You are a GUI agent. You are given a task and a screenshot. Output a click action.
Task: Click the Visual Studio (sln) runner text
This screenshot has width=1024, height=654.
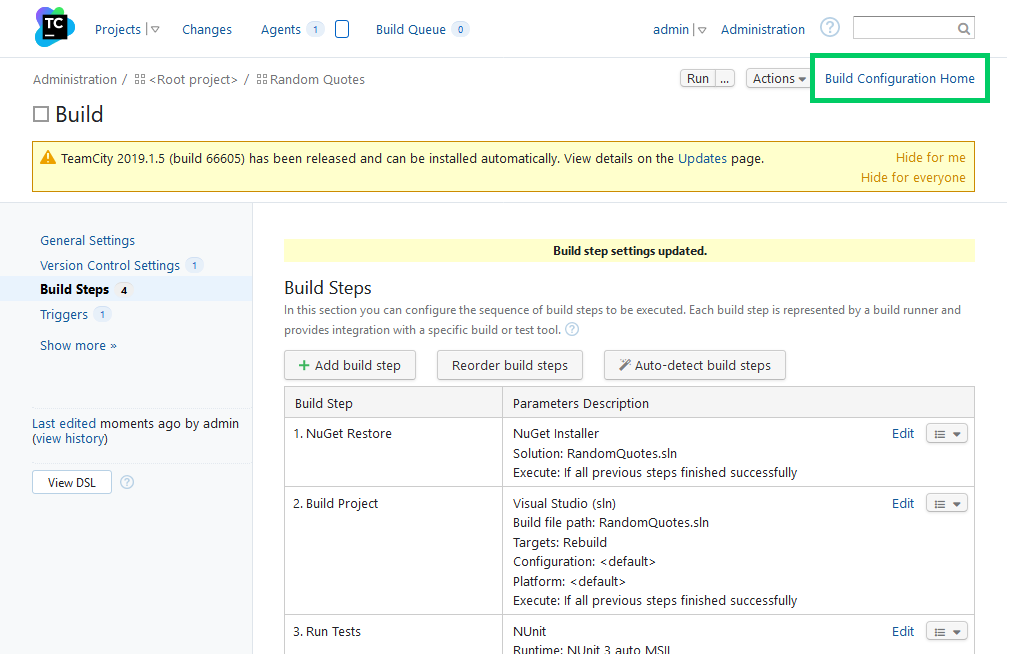pyautogui.click(x=564, y=504)
